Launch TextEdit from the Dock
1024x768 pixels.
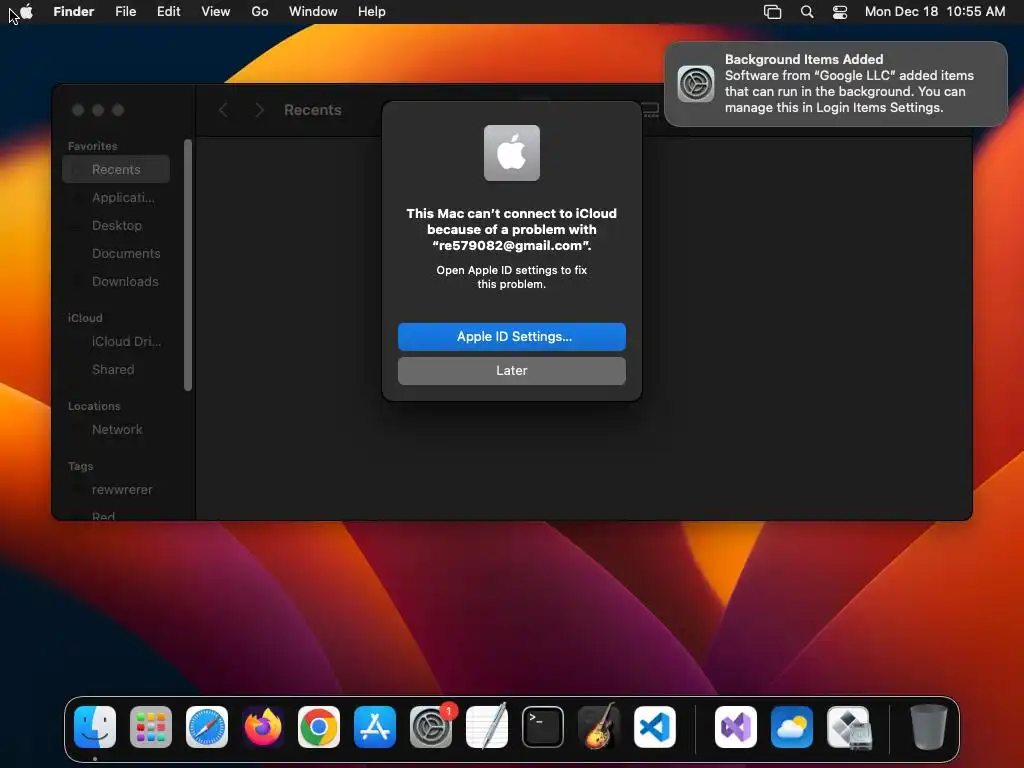pyautogui.click(x=487, y=726)
